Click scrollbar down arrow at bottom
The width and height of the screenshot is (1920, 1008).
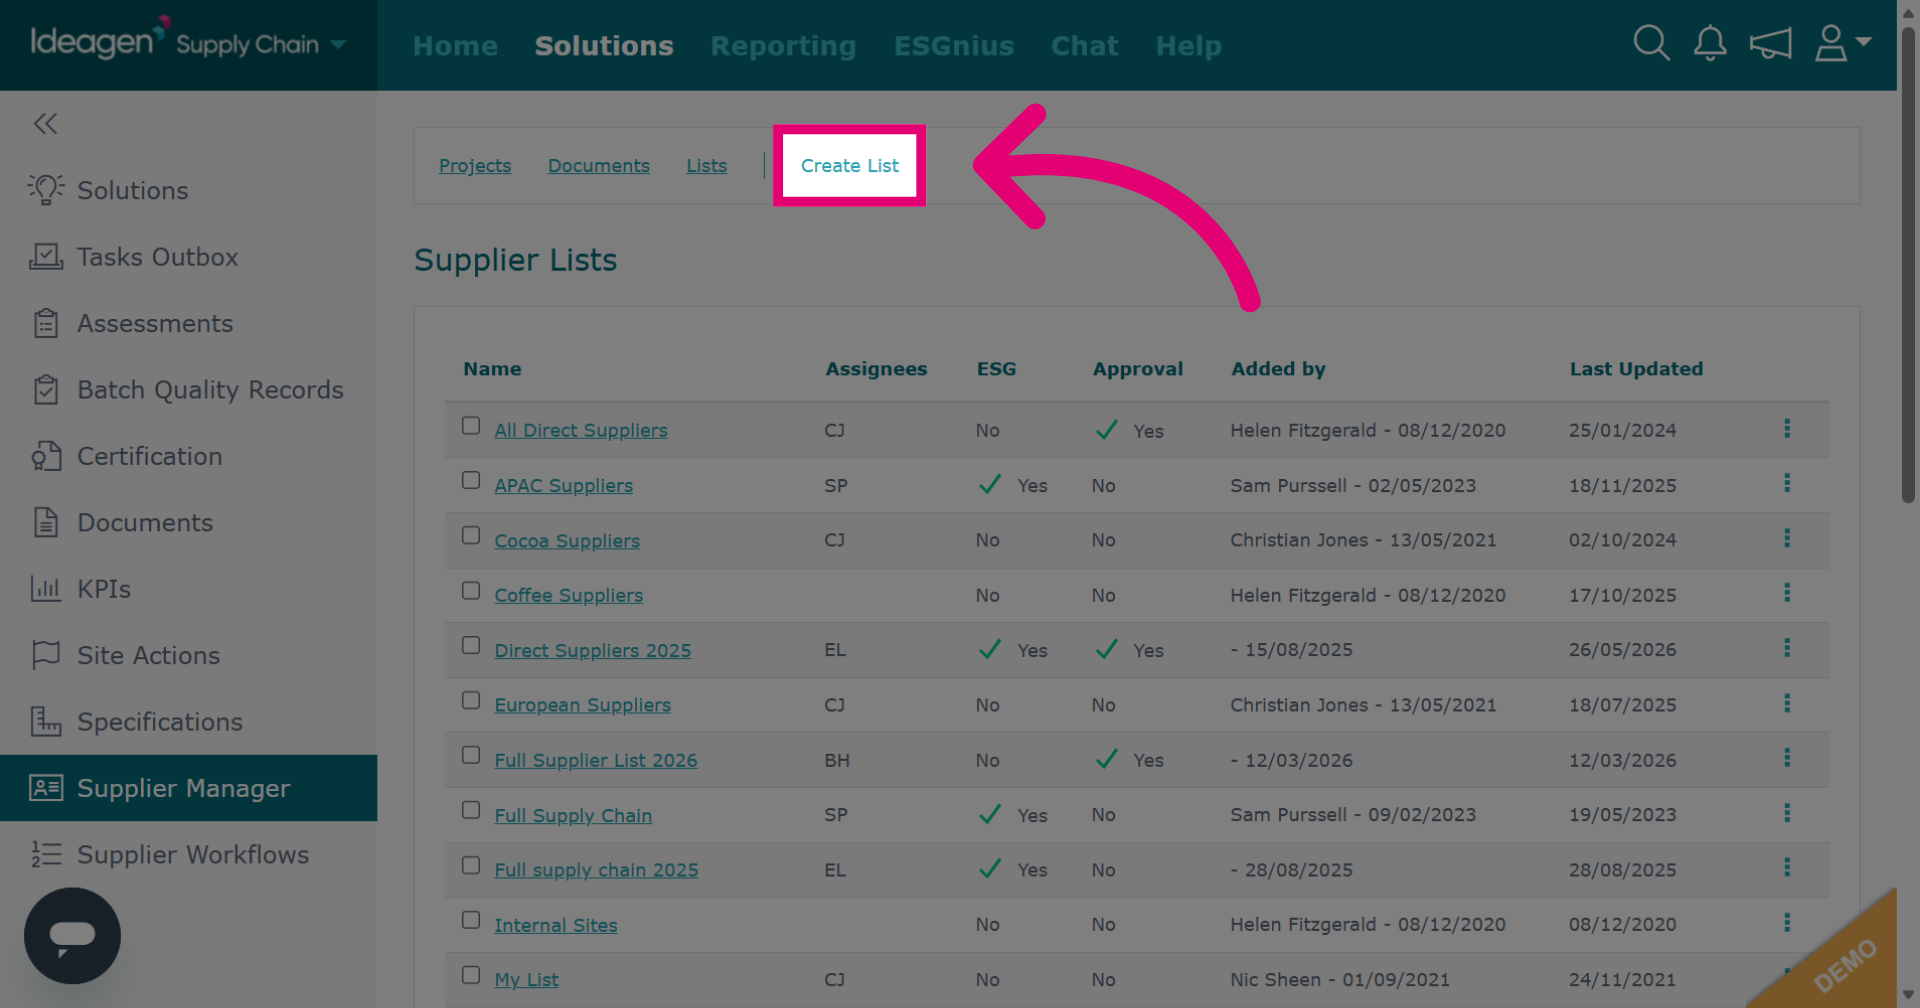(x=1908, y=995)
